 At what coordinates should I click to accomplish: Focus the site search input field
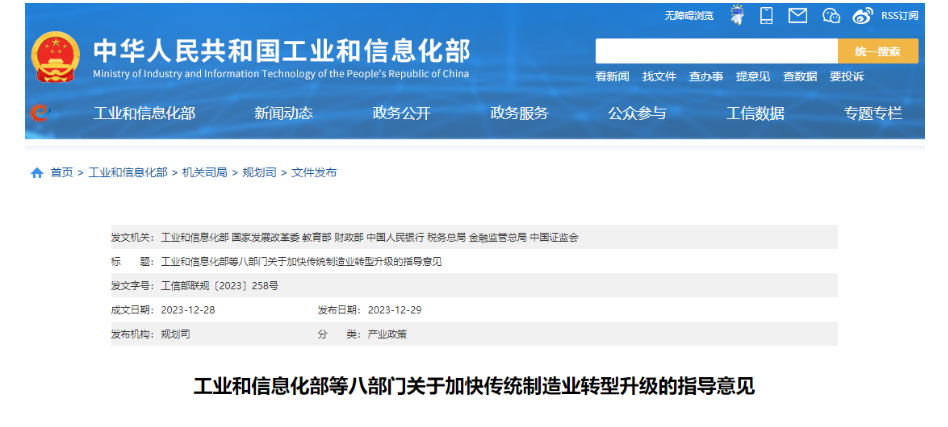coord(716,51)
